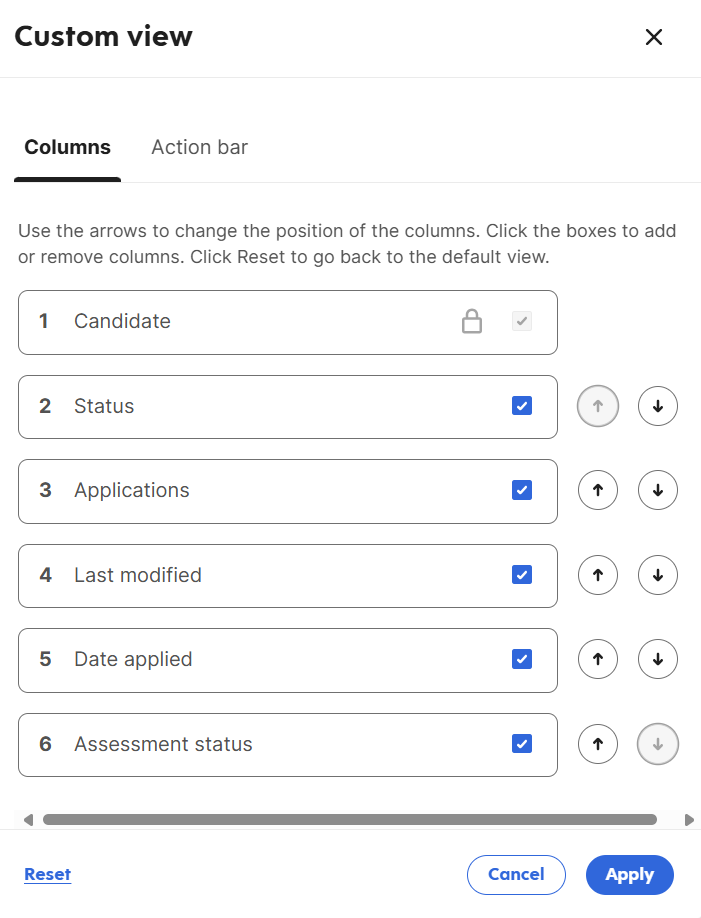This screenshot has width=701, height=918.
Task: Uncheck the Status column checkbox
Action: pos(522,406)
